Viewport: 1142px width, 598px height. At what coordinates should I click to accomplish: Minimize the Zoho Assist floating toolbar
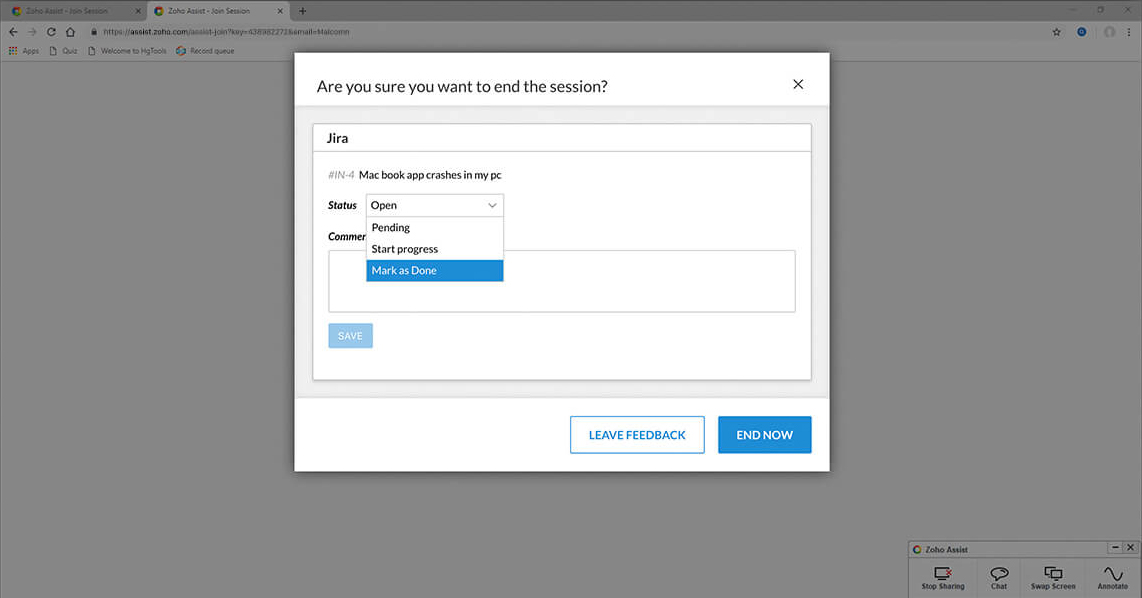[x=1115, y=548]
